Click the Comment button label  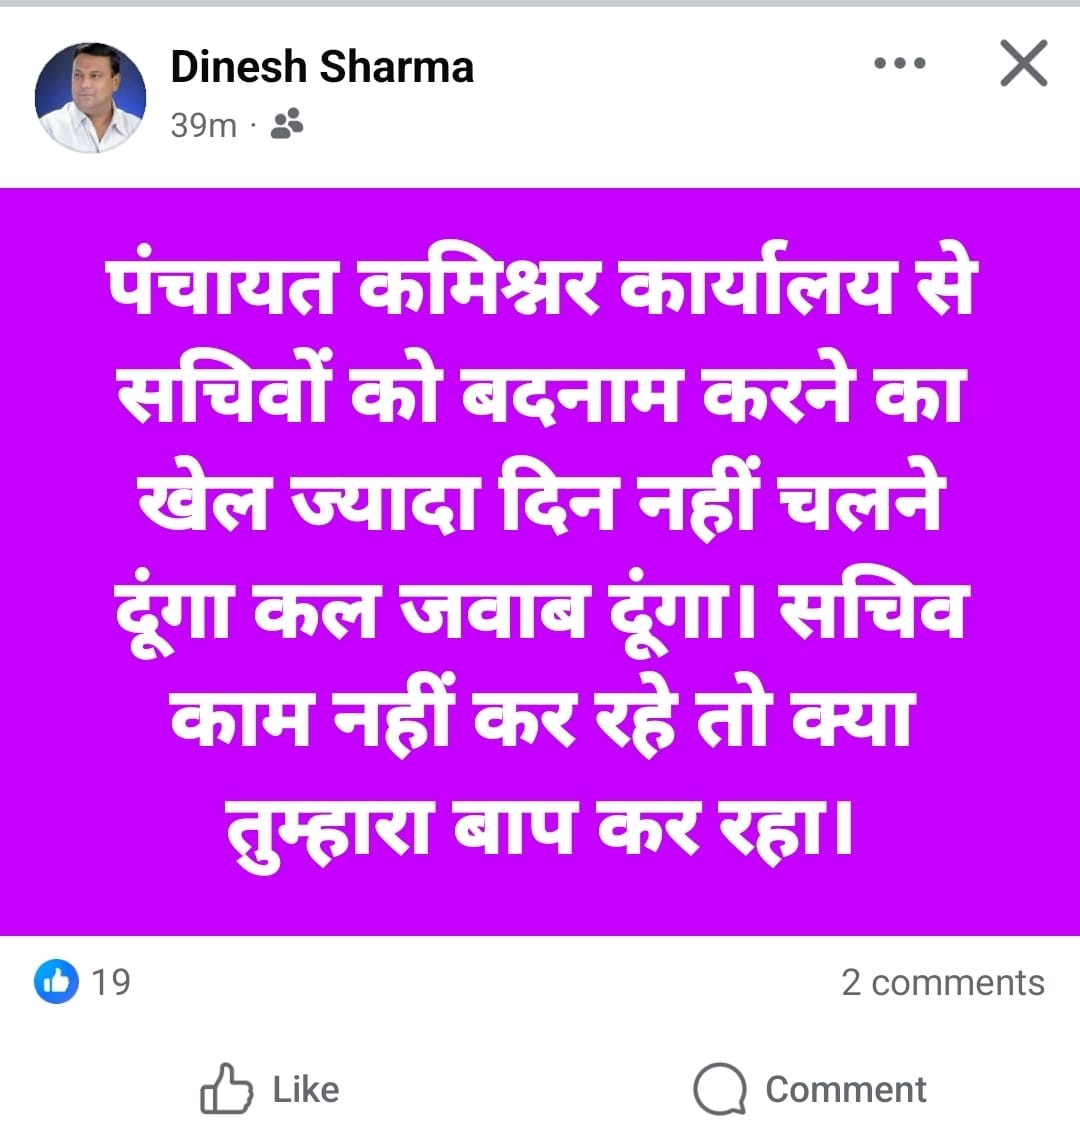(x=846, y=1090)
